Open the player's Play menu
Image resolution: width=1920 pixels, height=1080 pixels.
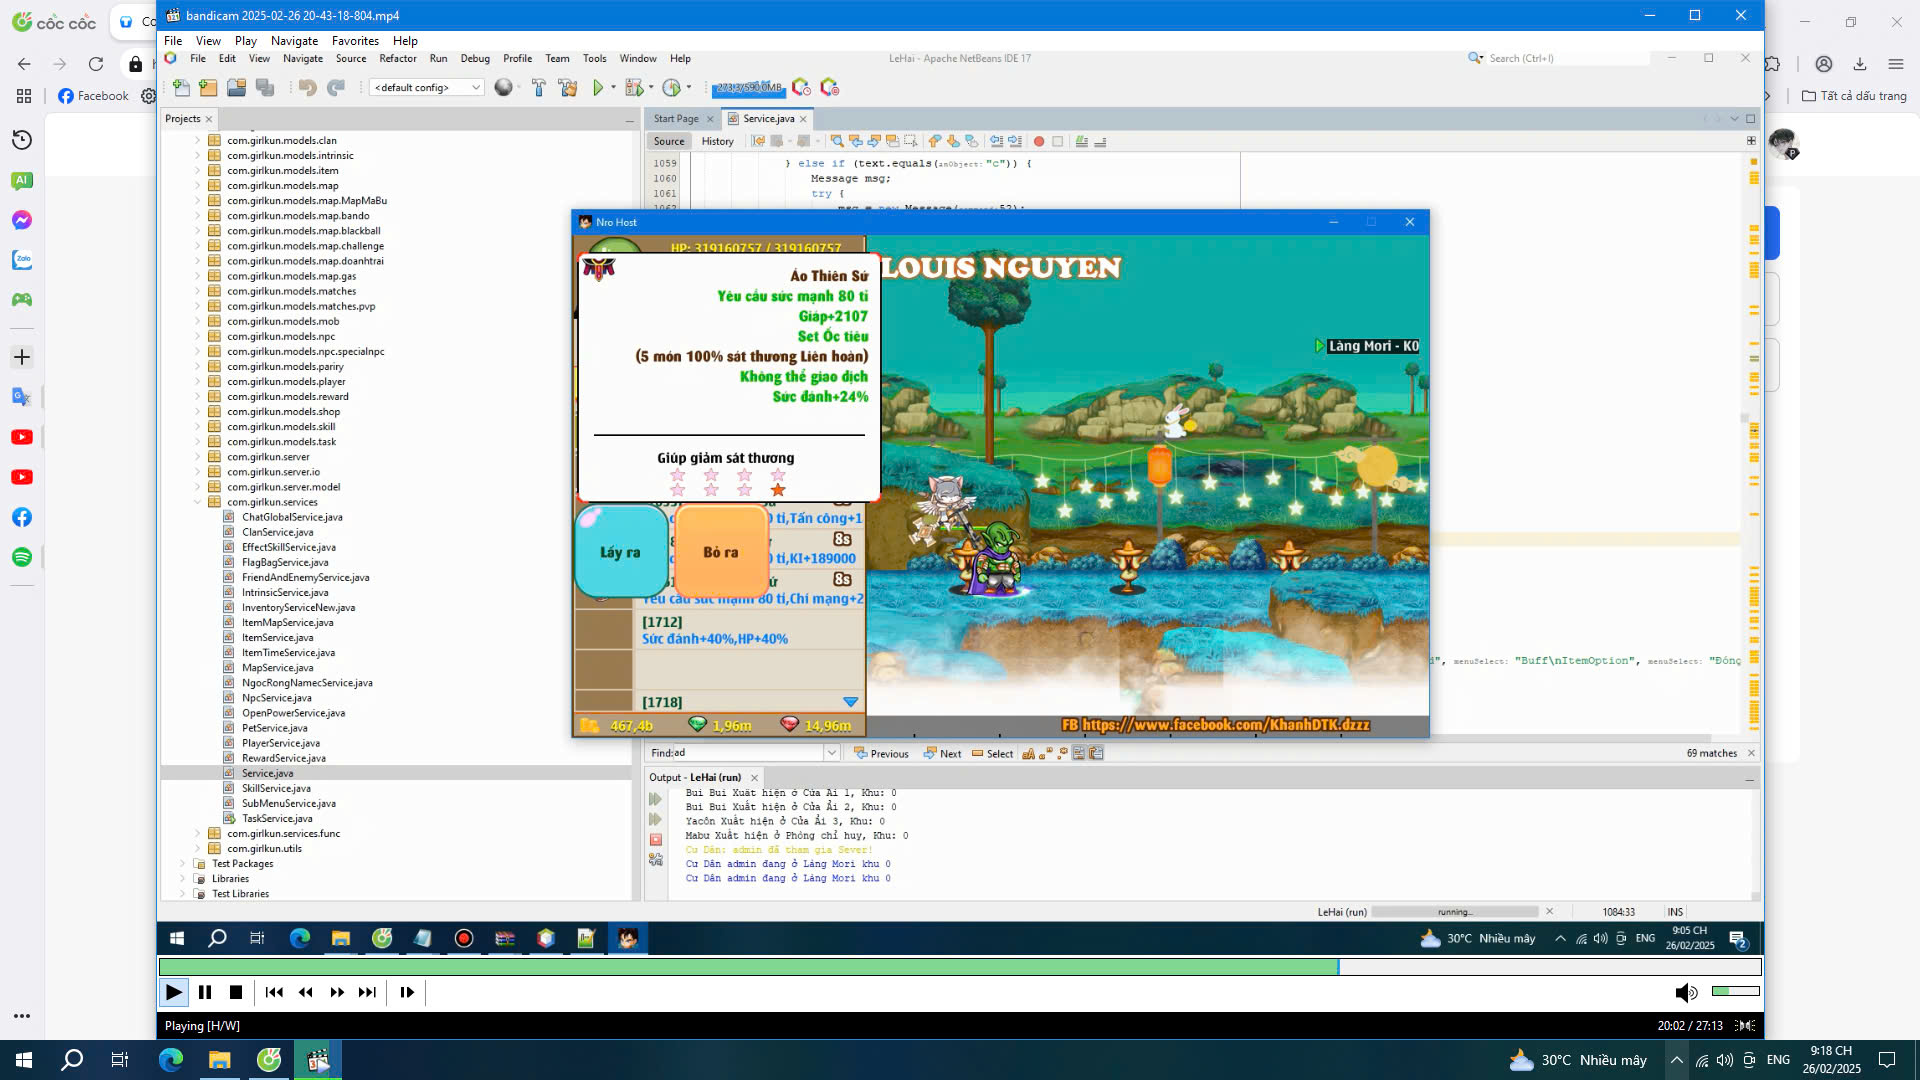click(246, 41)
